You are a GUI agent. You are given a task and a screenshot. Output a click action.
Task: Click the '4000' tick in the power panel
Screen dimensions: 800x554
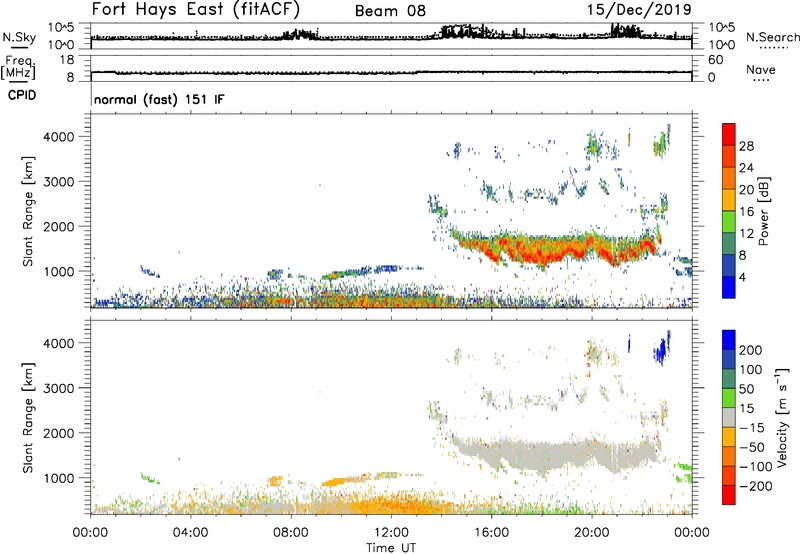(x=58, y=137)
